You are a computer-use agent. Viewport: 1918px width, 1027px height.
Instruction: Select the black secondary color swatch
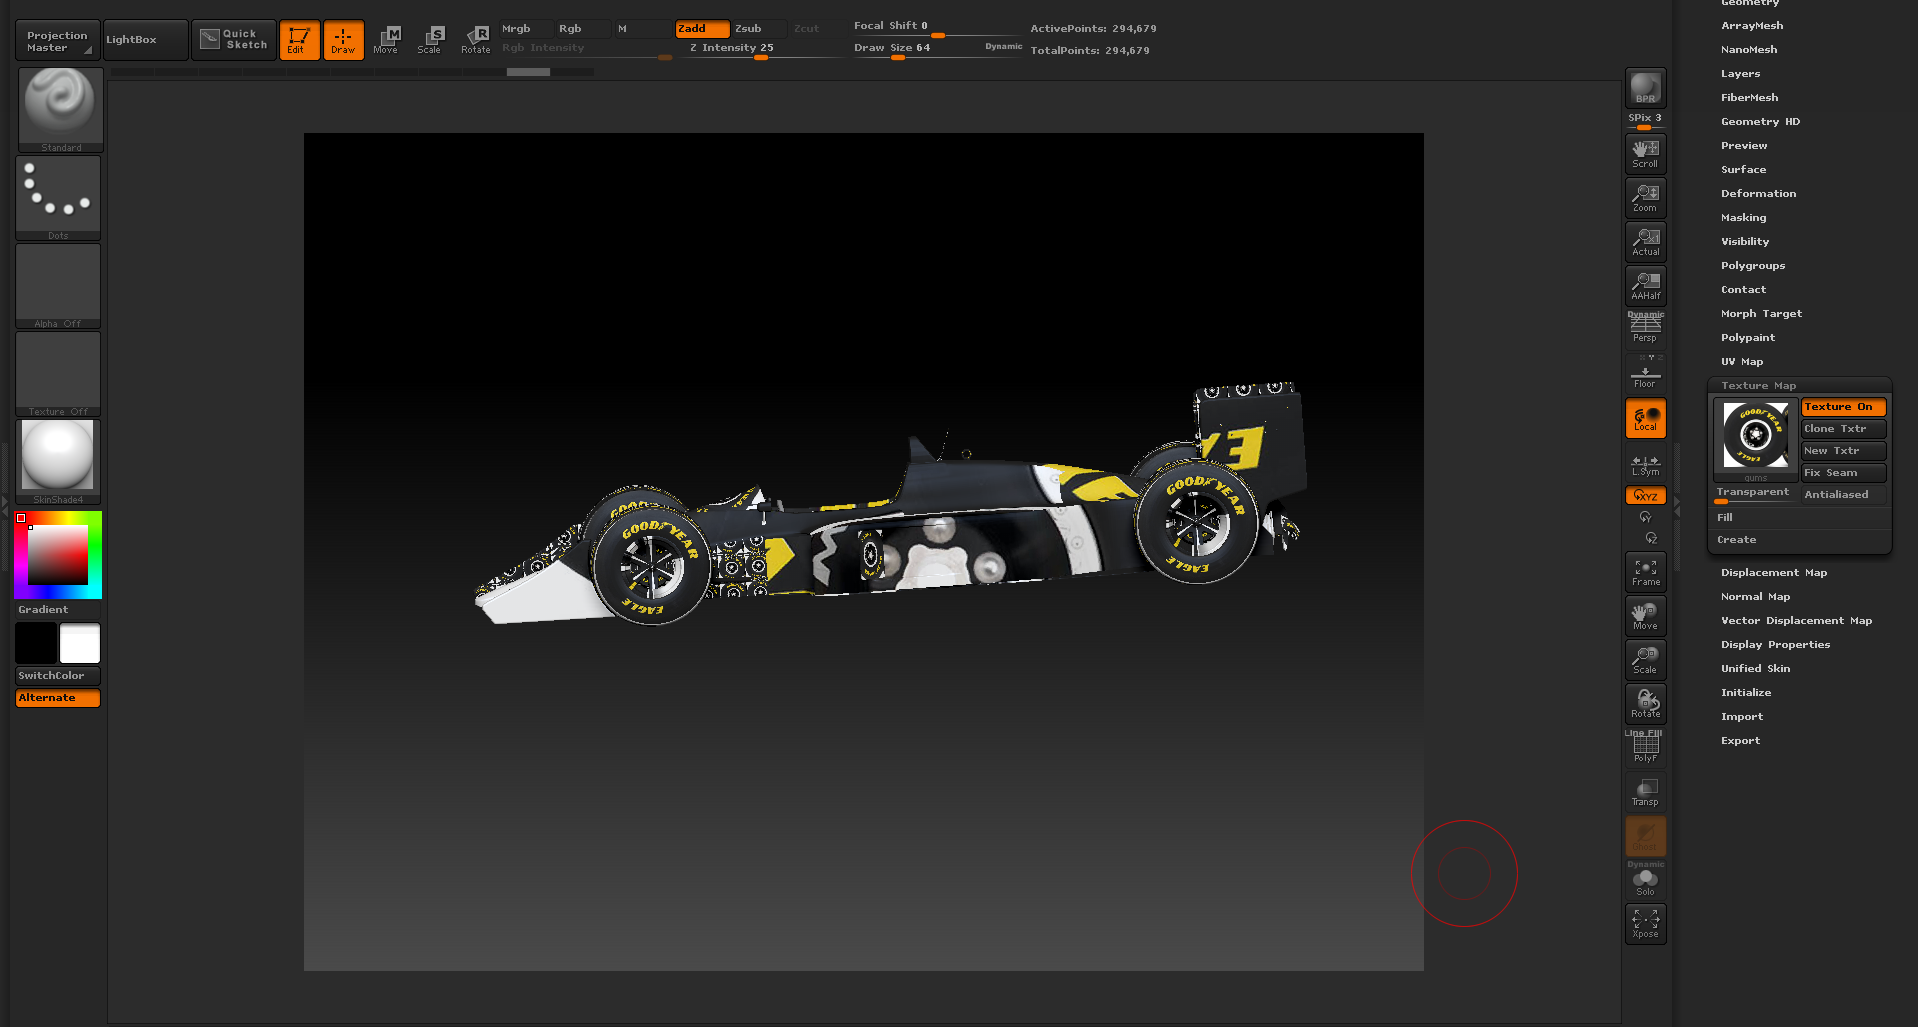point(36,643)
